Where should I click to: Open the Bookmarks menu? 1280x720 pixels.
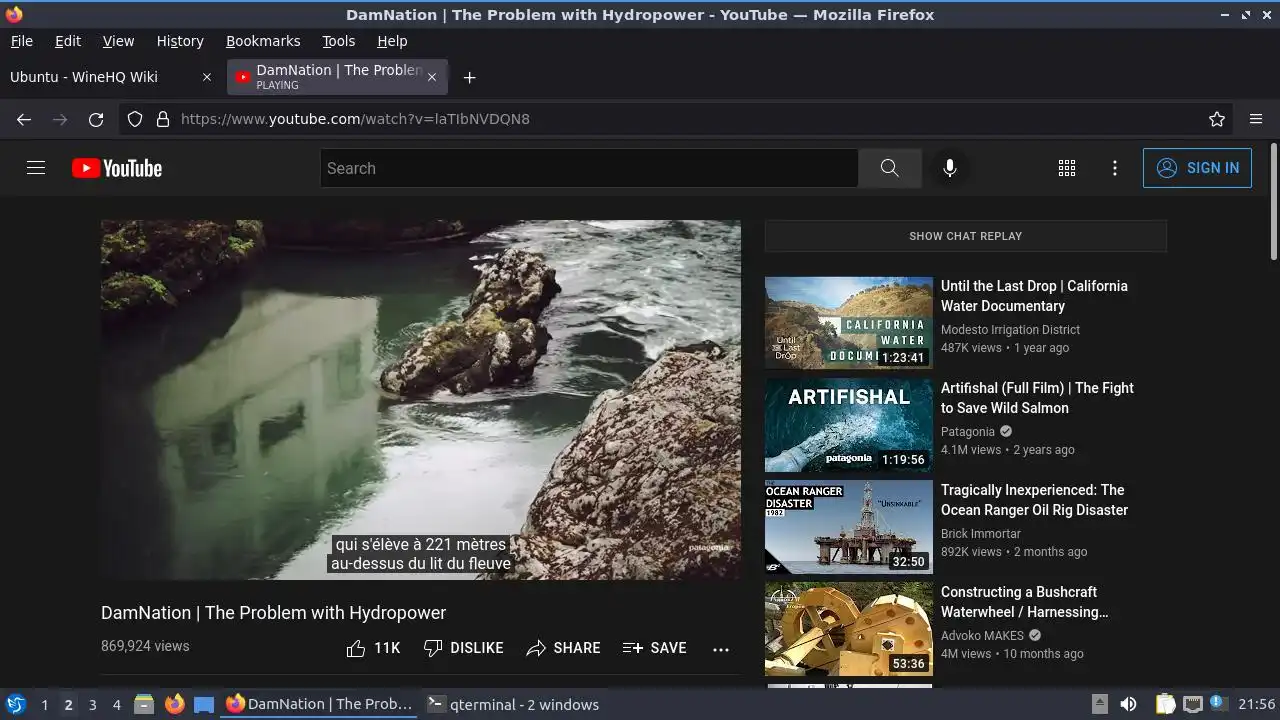coord(263,41)
